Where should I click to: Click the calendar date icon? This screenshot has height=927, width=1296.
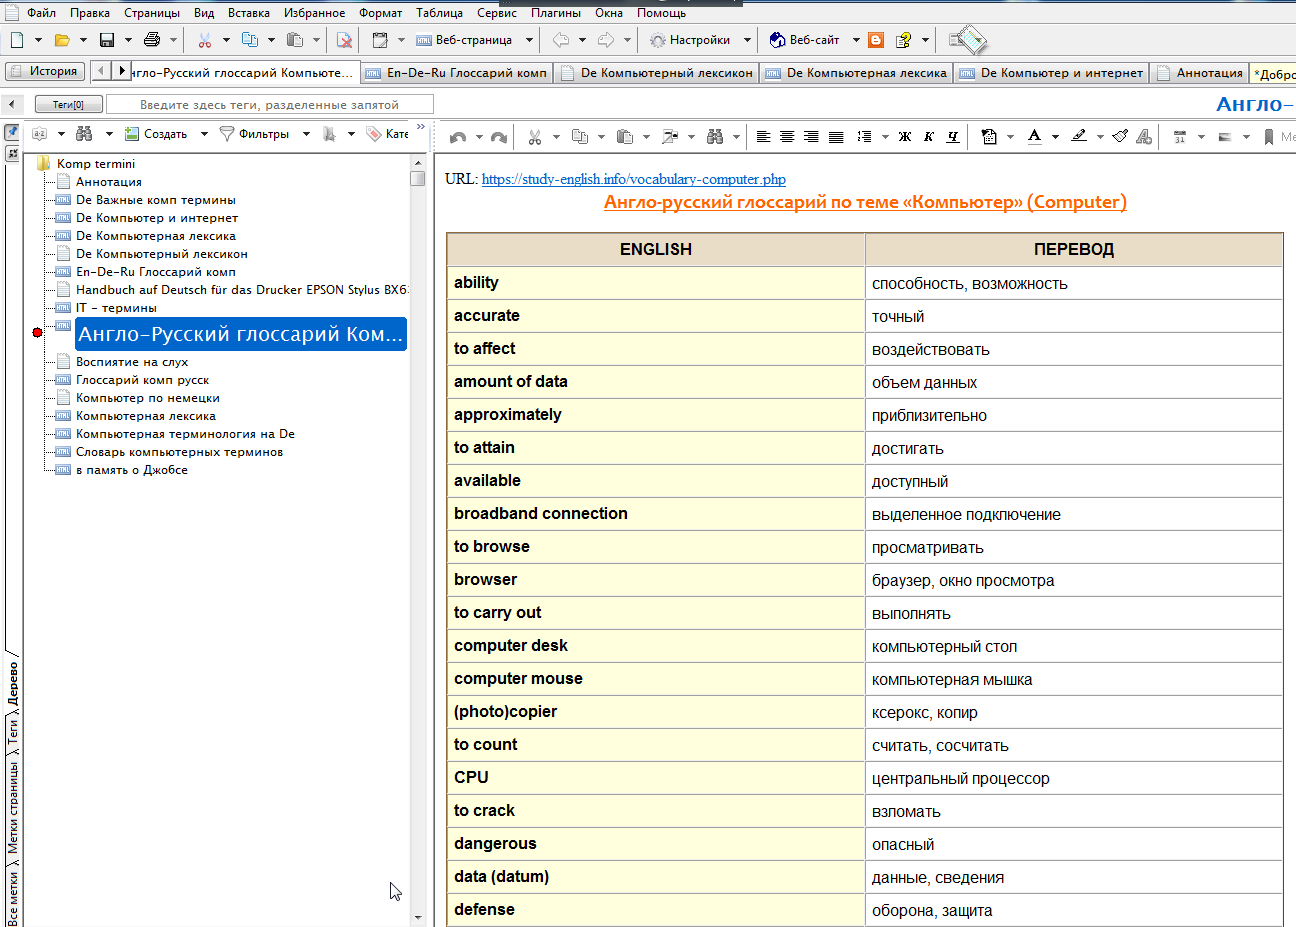(1180, 137)
